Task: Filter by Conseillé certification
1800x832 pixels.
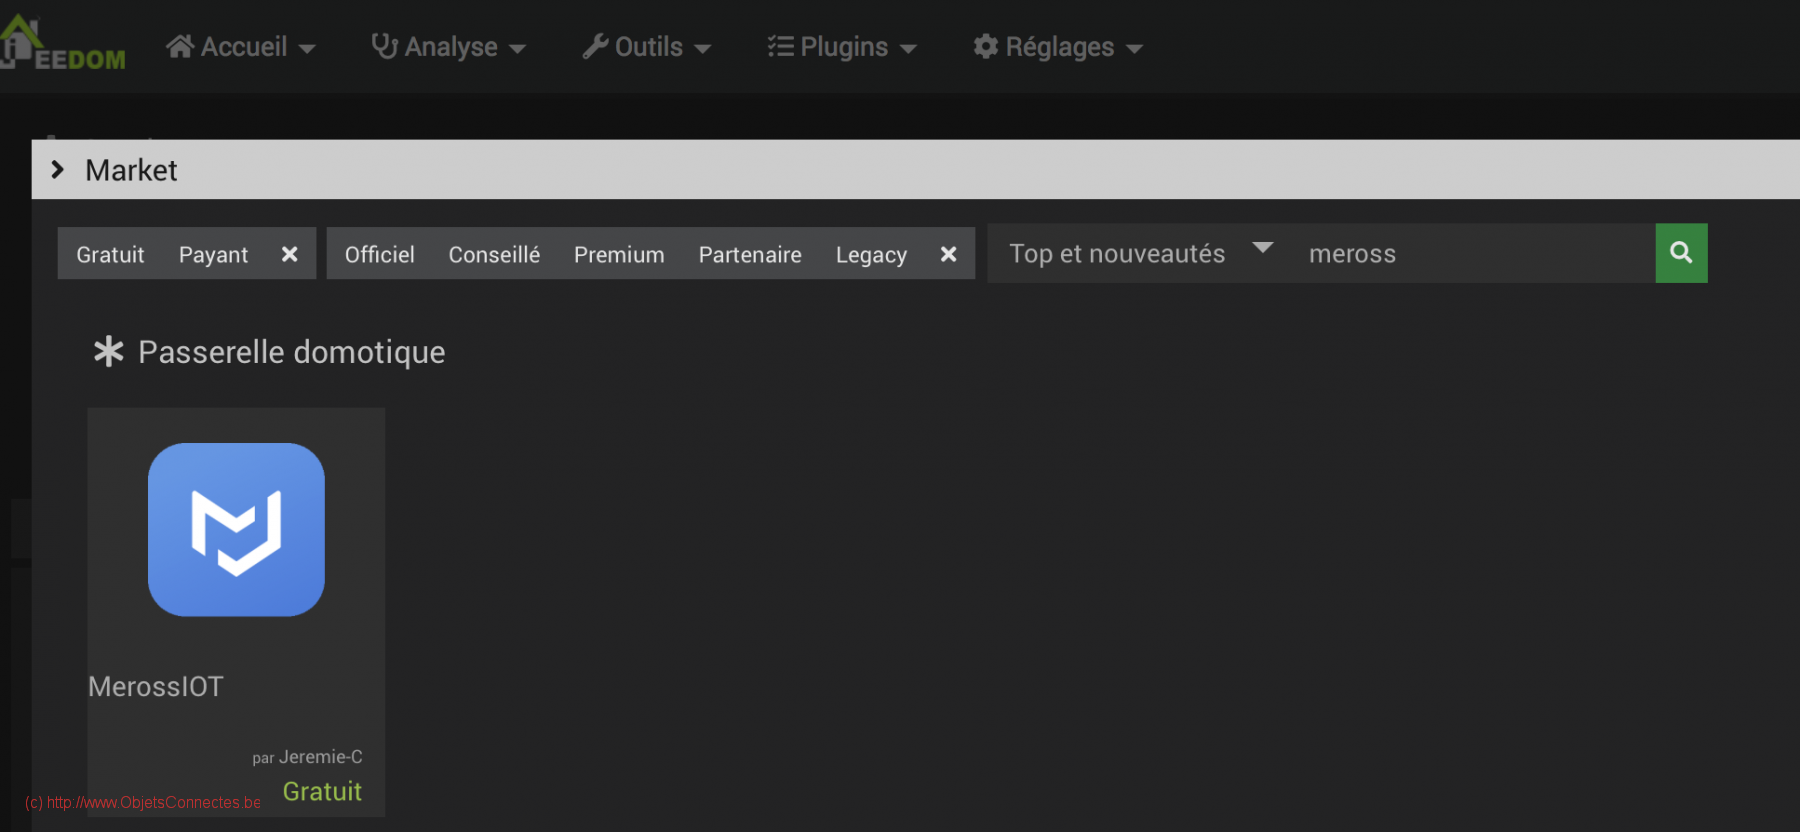Action: [494, 255]
